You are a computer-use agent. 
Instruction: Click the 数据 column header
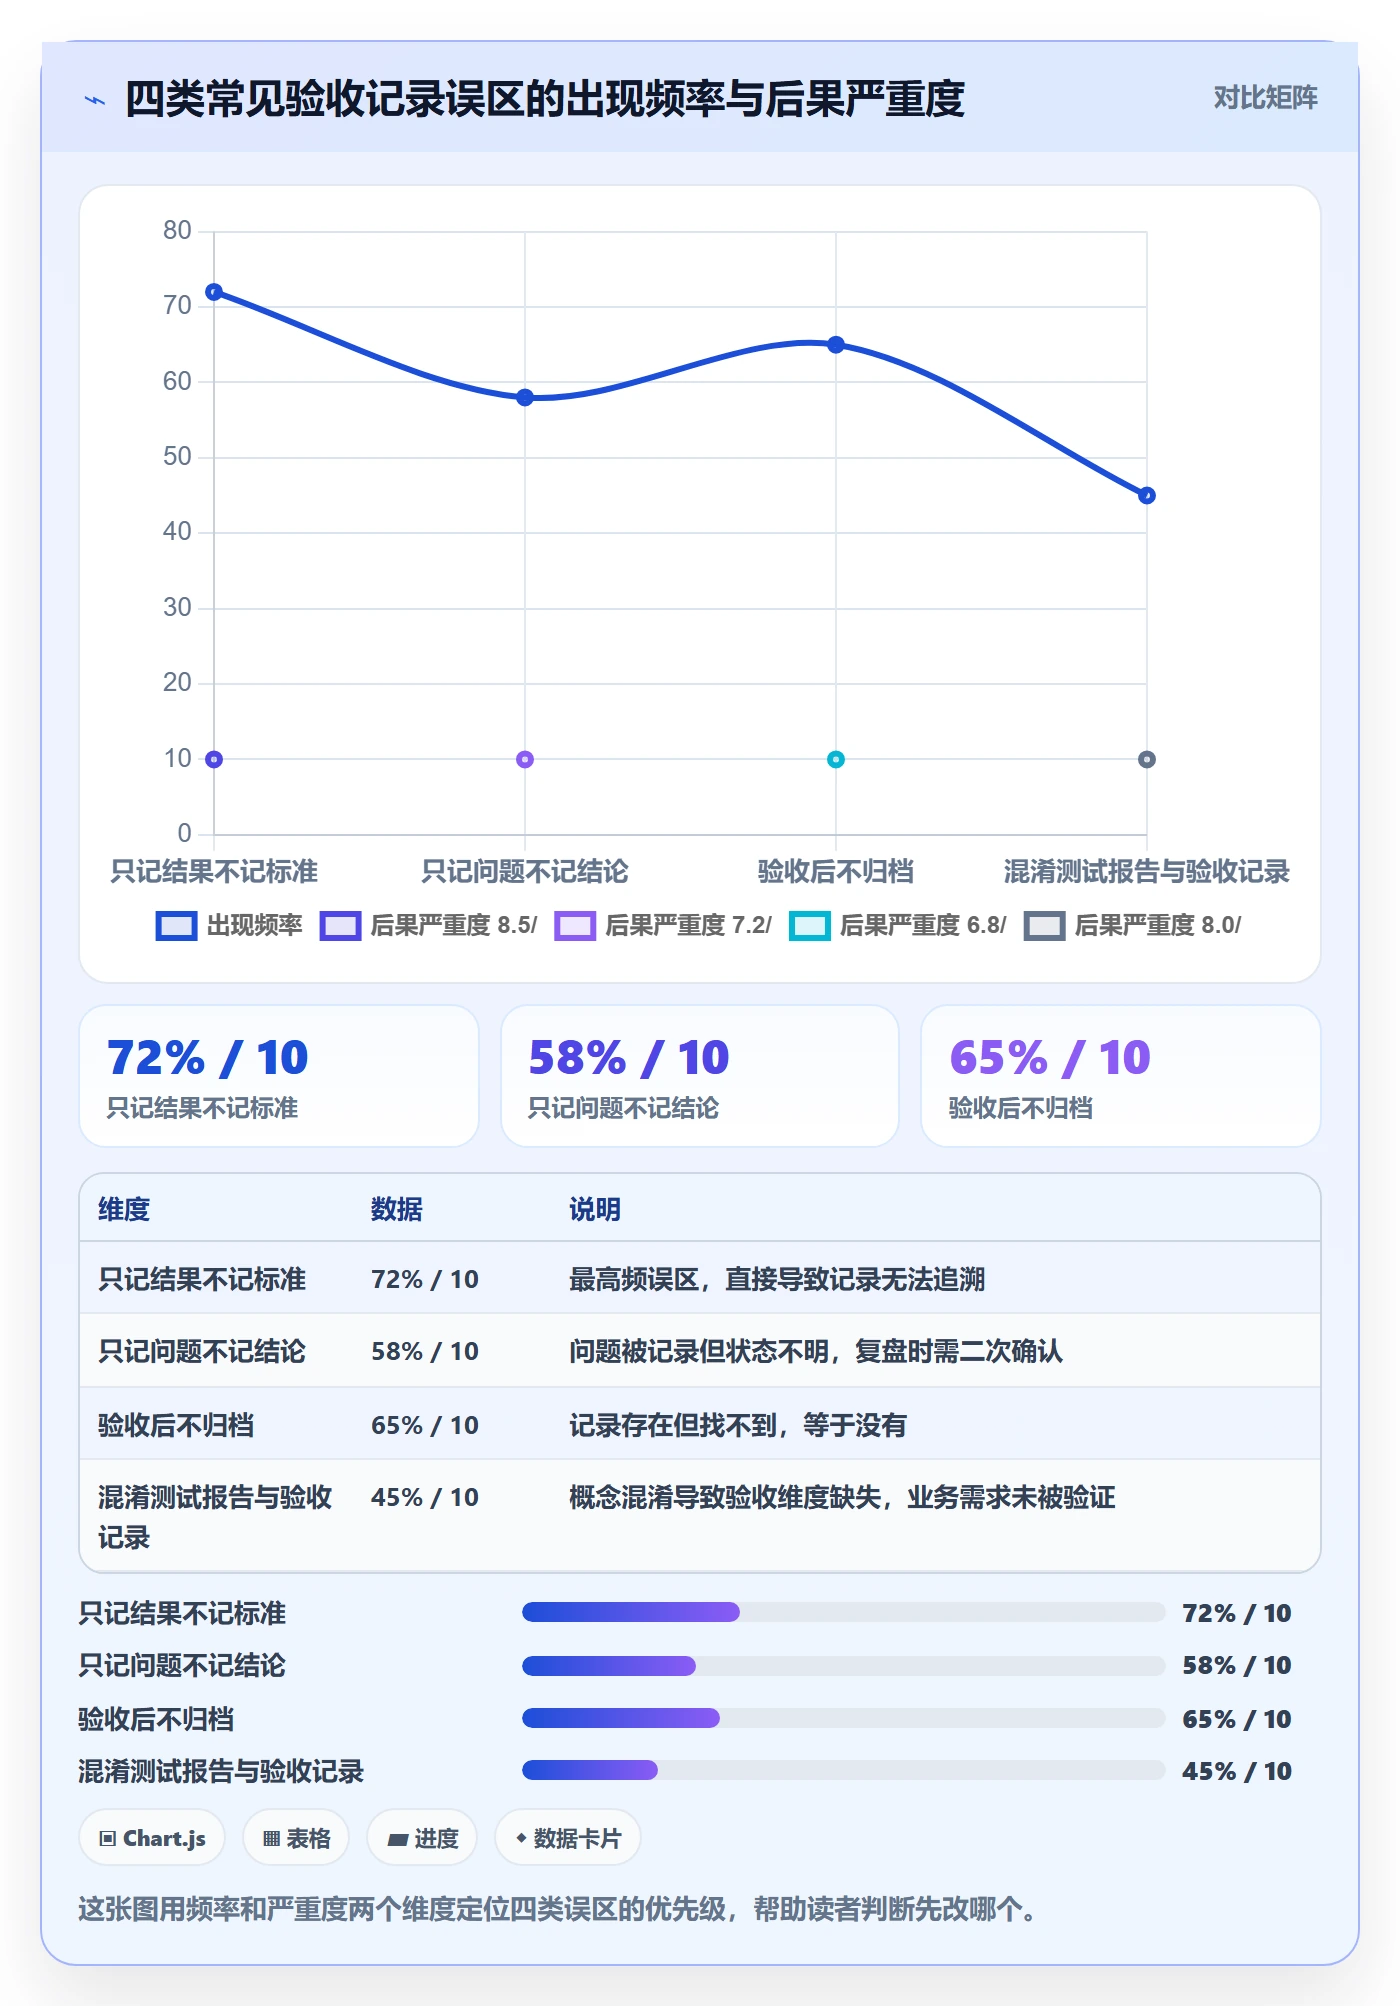pyautogui.click(x=397, y=1209)
